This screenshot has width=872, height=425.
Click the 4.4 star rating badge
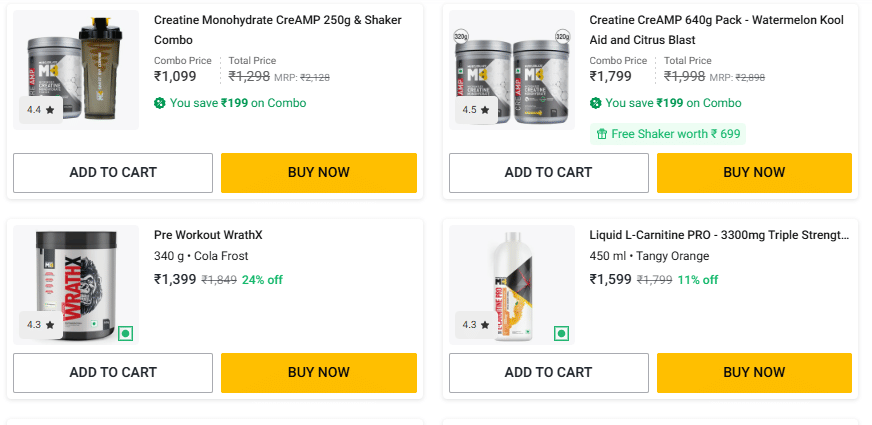coord(41,110)
